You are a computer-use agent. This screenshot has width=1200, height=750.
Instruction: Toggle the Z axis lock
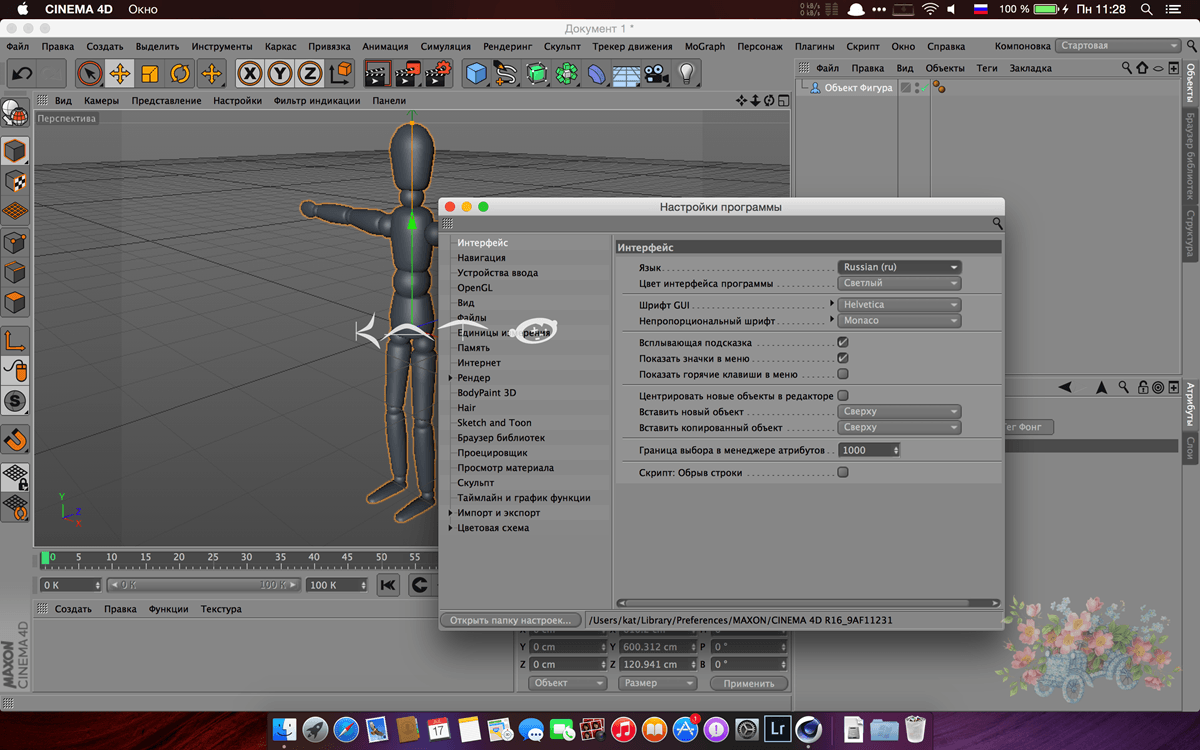[x=310, y=74]
